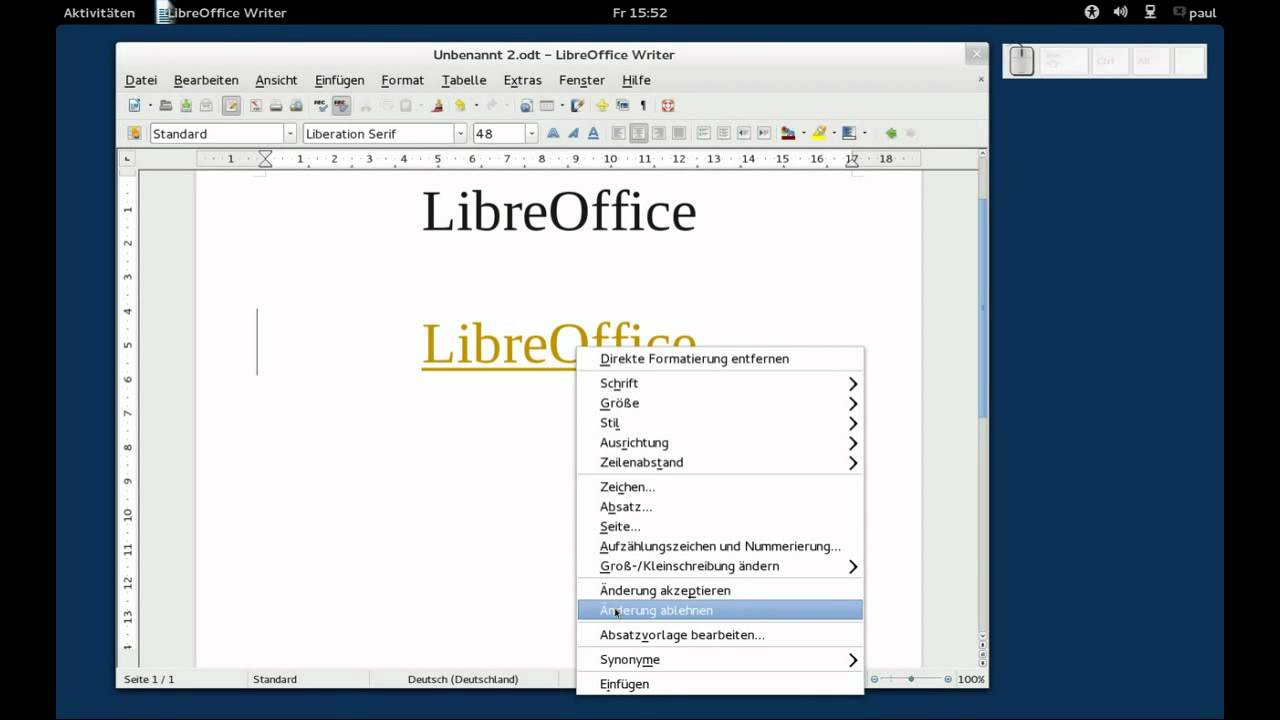Screen dimensions: 1280x720
Task: Click the Open file folder icon
Action: tap(165, 105)
